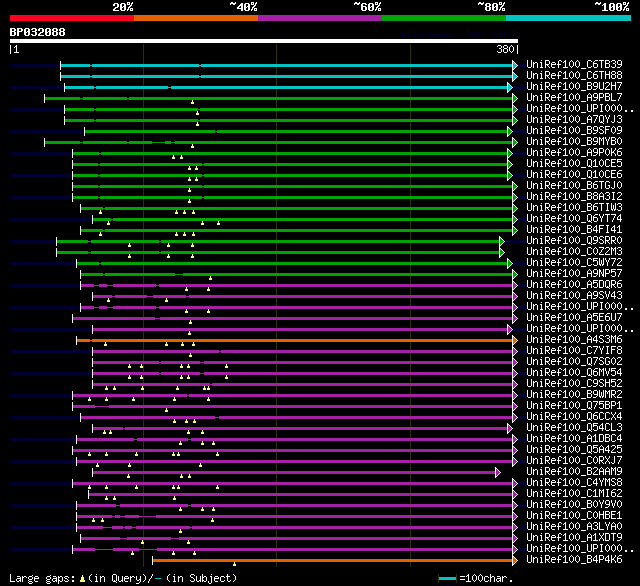Image resolution: width=640 pixels, height=586 pixels.
Task: Click the purple ~60% identity legend segment
Action: 320,18
